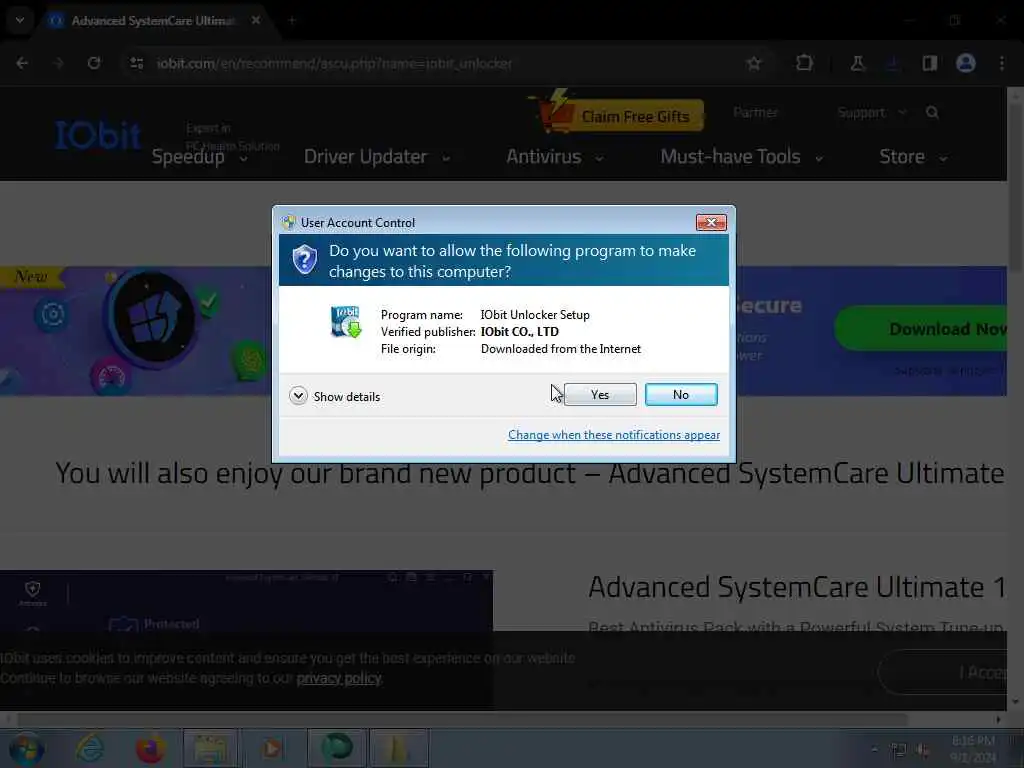Click volume icon in system tray
This screenshot has height=768, width=1024.
(923, 750)
